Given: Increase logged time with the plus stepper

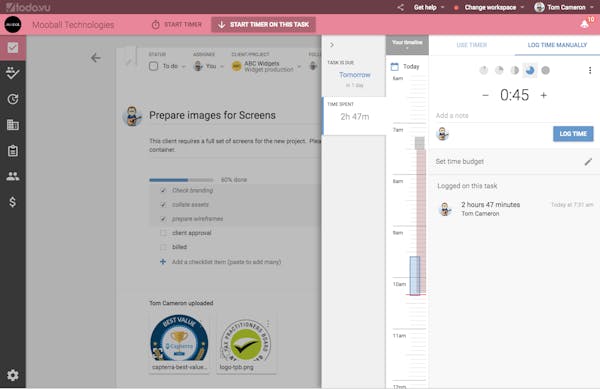Looking at the screenshot, I should [x=543, y=95].
